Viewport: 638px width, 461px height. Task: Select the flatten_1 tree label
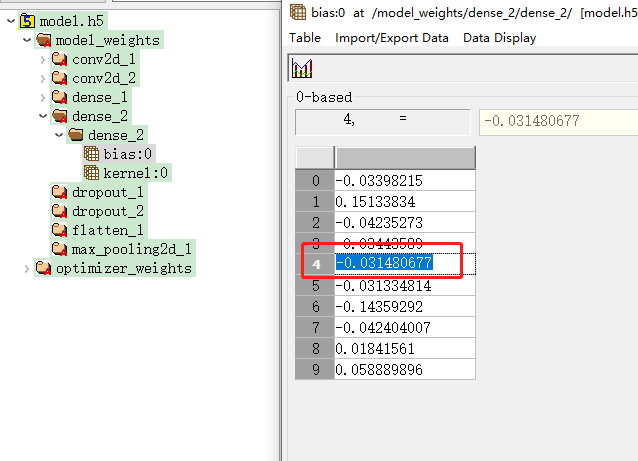point(108,230)
